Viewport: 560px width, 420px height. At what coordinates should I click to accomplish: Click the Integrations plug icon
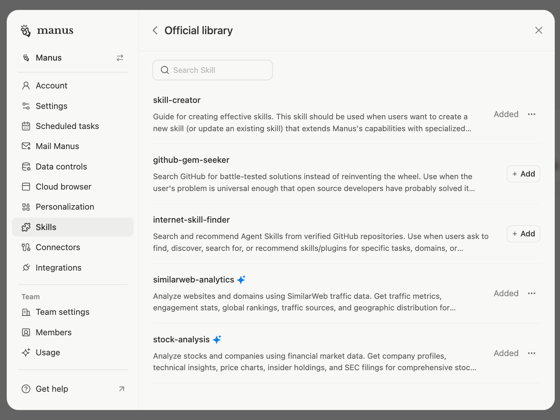tap(26, 268)
